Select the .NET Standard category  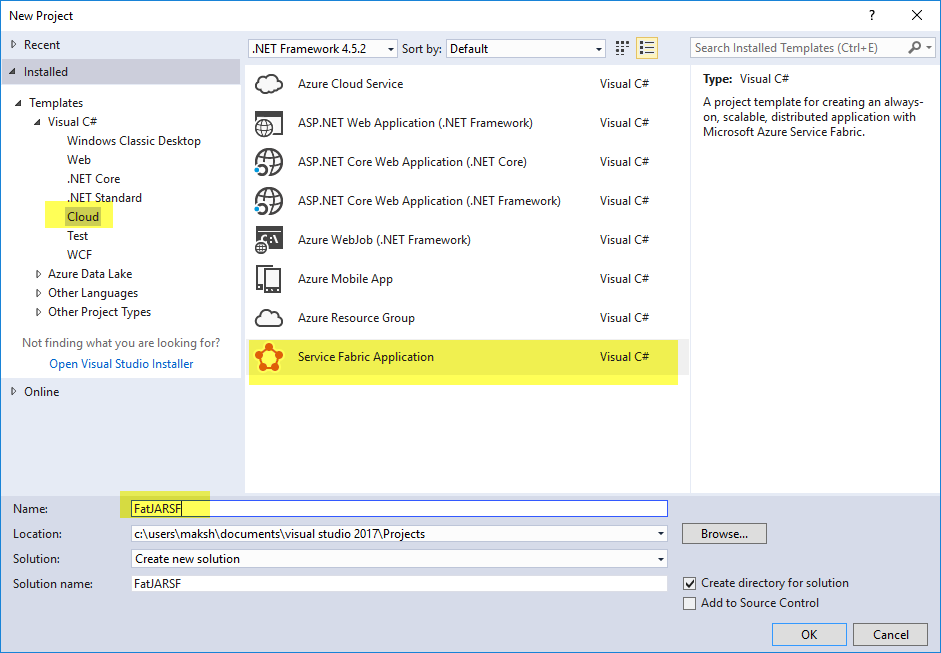(x=104, y=198)
